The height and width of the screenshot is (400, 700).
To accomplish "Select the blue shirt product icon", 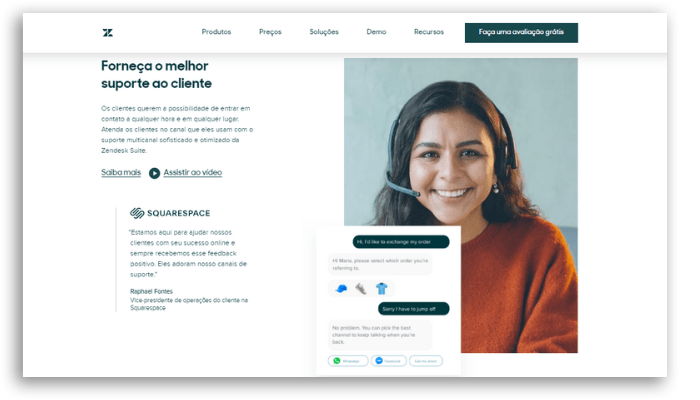I will click(381, 288).
